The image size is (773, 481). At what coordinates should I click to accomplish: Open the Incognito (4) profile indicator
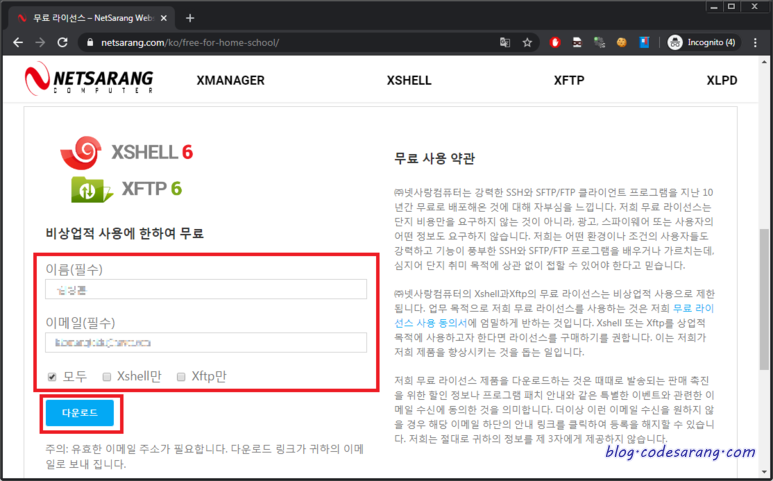(x=702, y=43)
